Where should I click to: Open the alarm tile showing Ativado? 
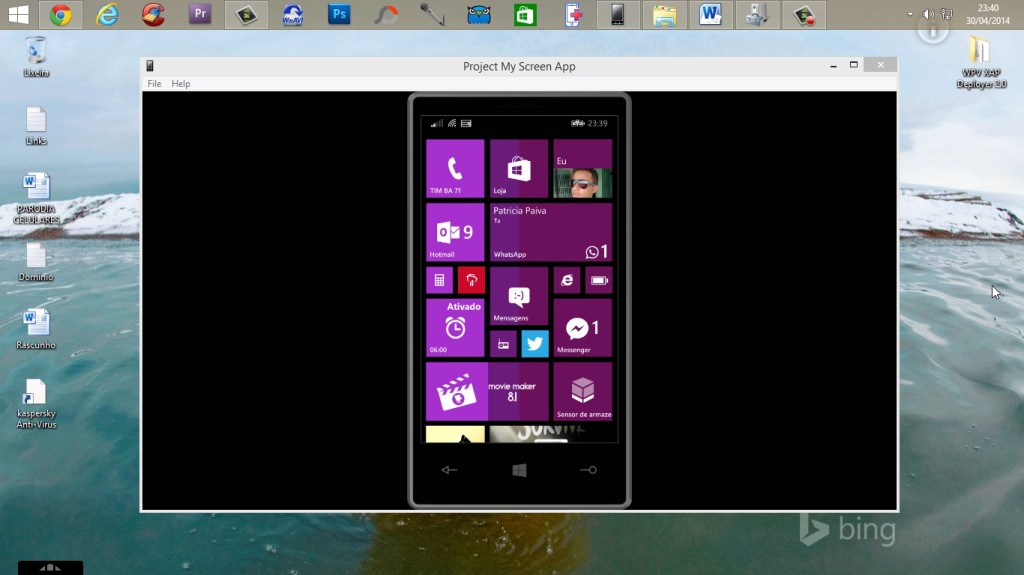(x=455, y=328)
